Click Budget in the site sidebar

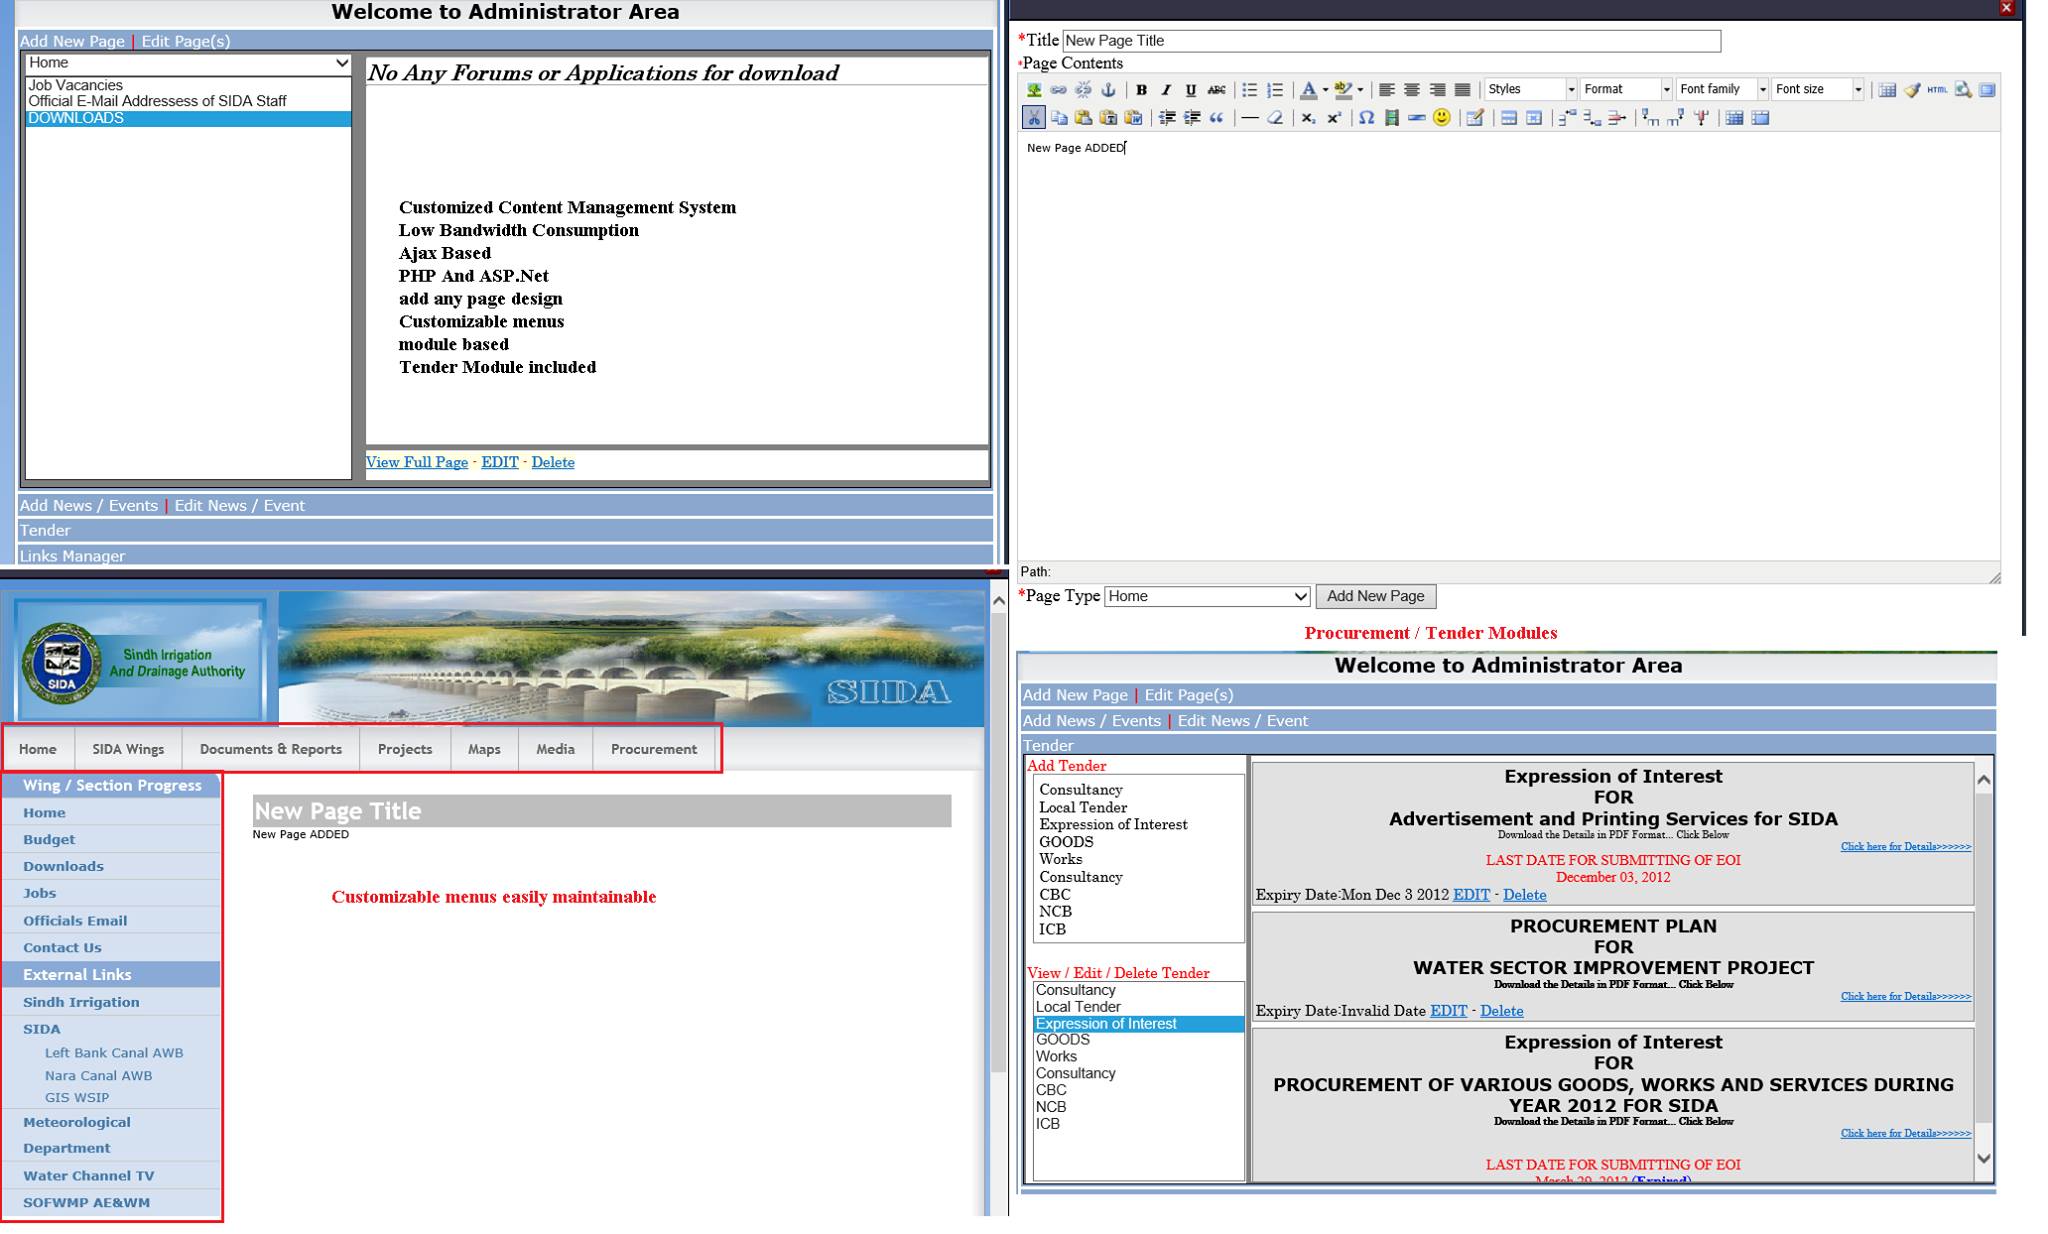[49, 840]
